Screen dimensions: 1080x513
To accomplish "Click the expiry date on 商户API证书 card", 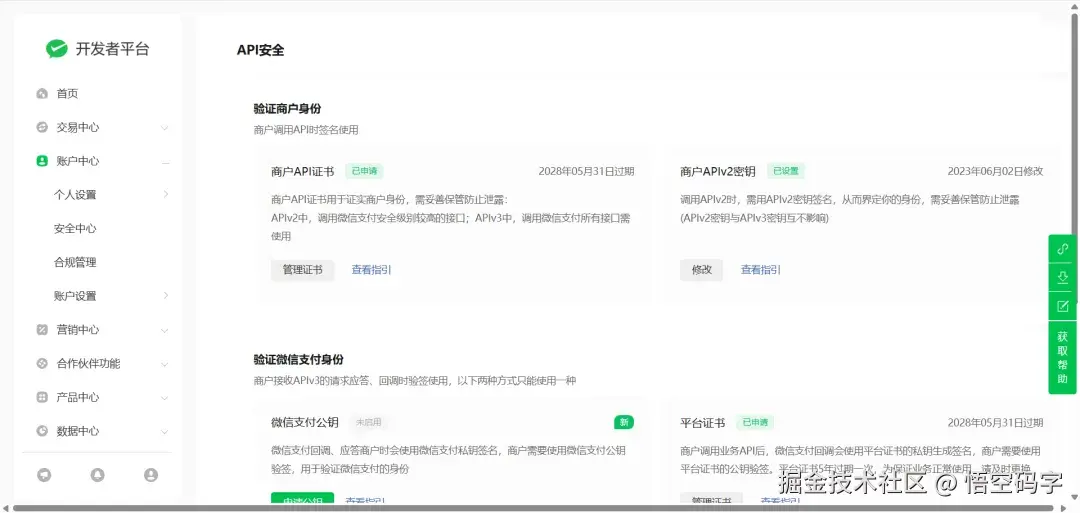I will (586, 171).
